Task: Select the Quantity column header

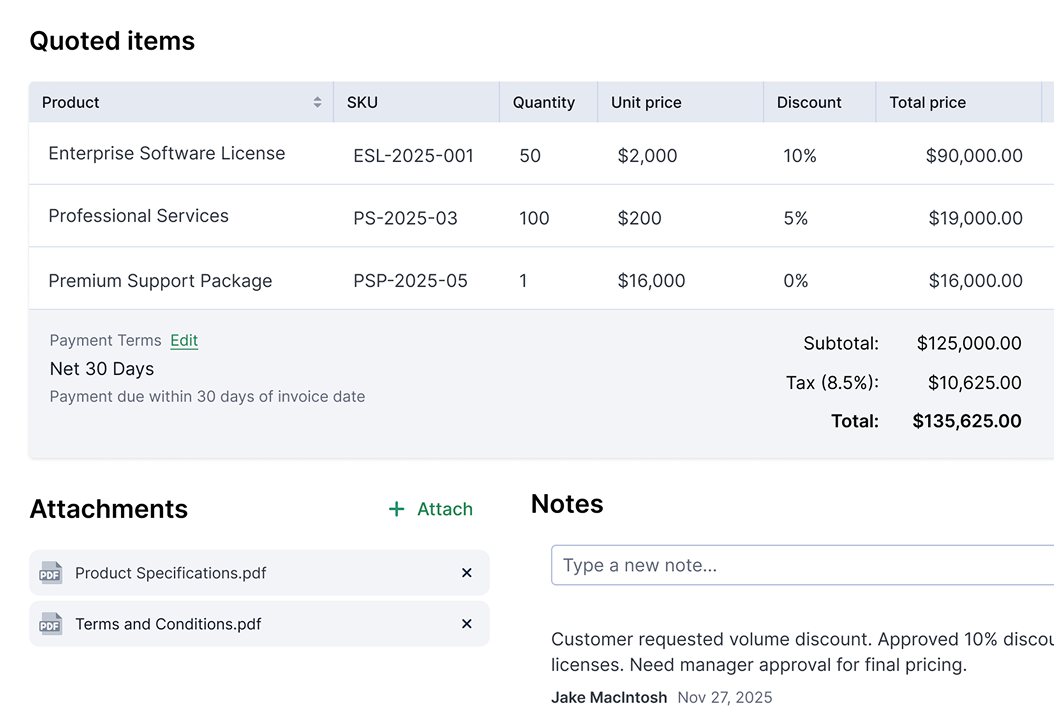Action: point(543,102)
